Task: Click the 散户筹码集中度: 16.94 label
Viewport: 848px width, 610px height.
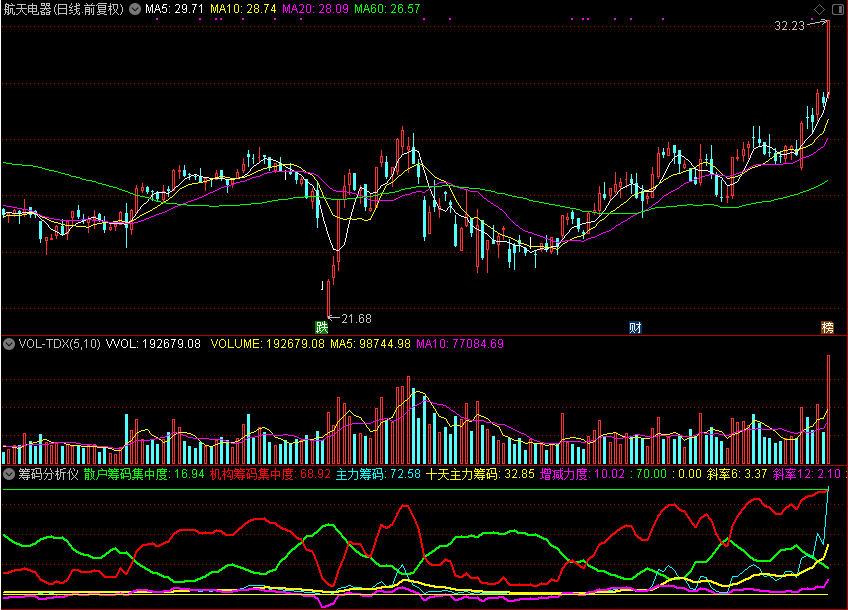Action: [x=144, y=474]
